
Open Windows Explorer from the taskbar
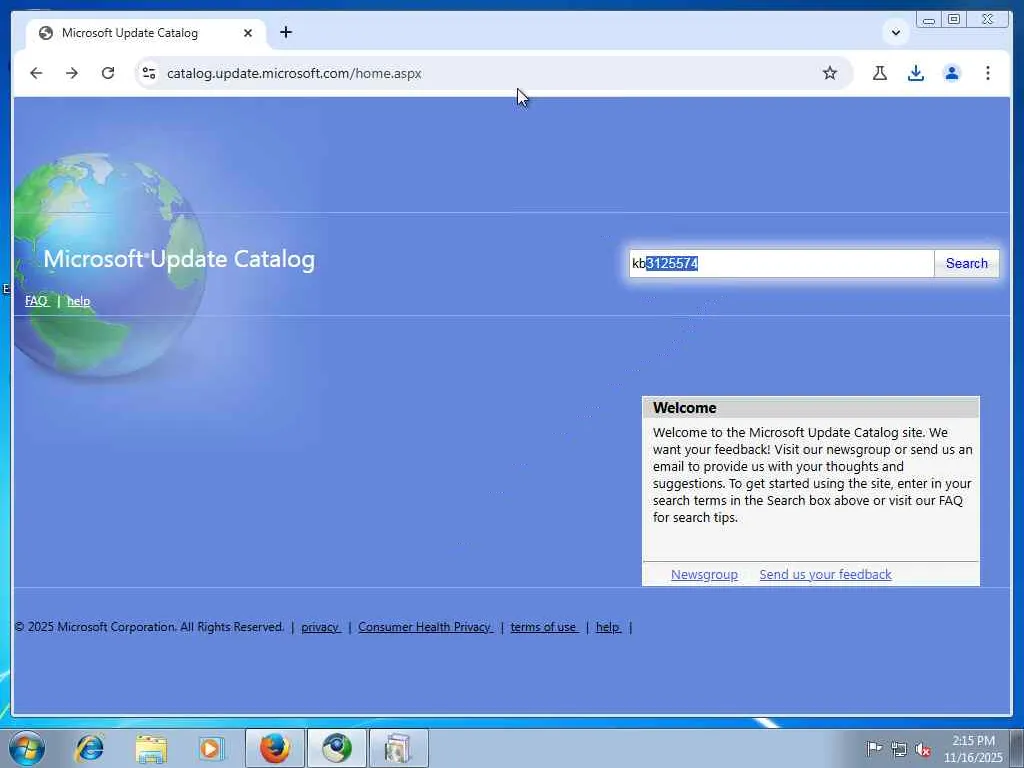151,748
